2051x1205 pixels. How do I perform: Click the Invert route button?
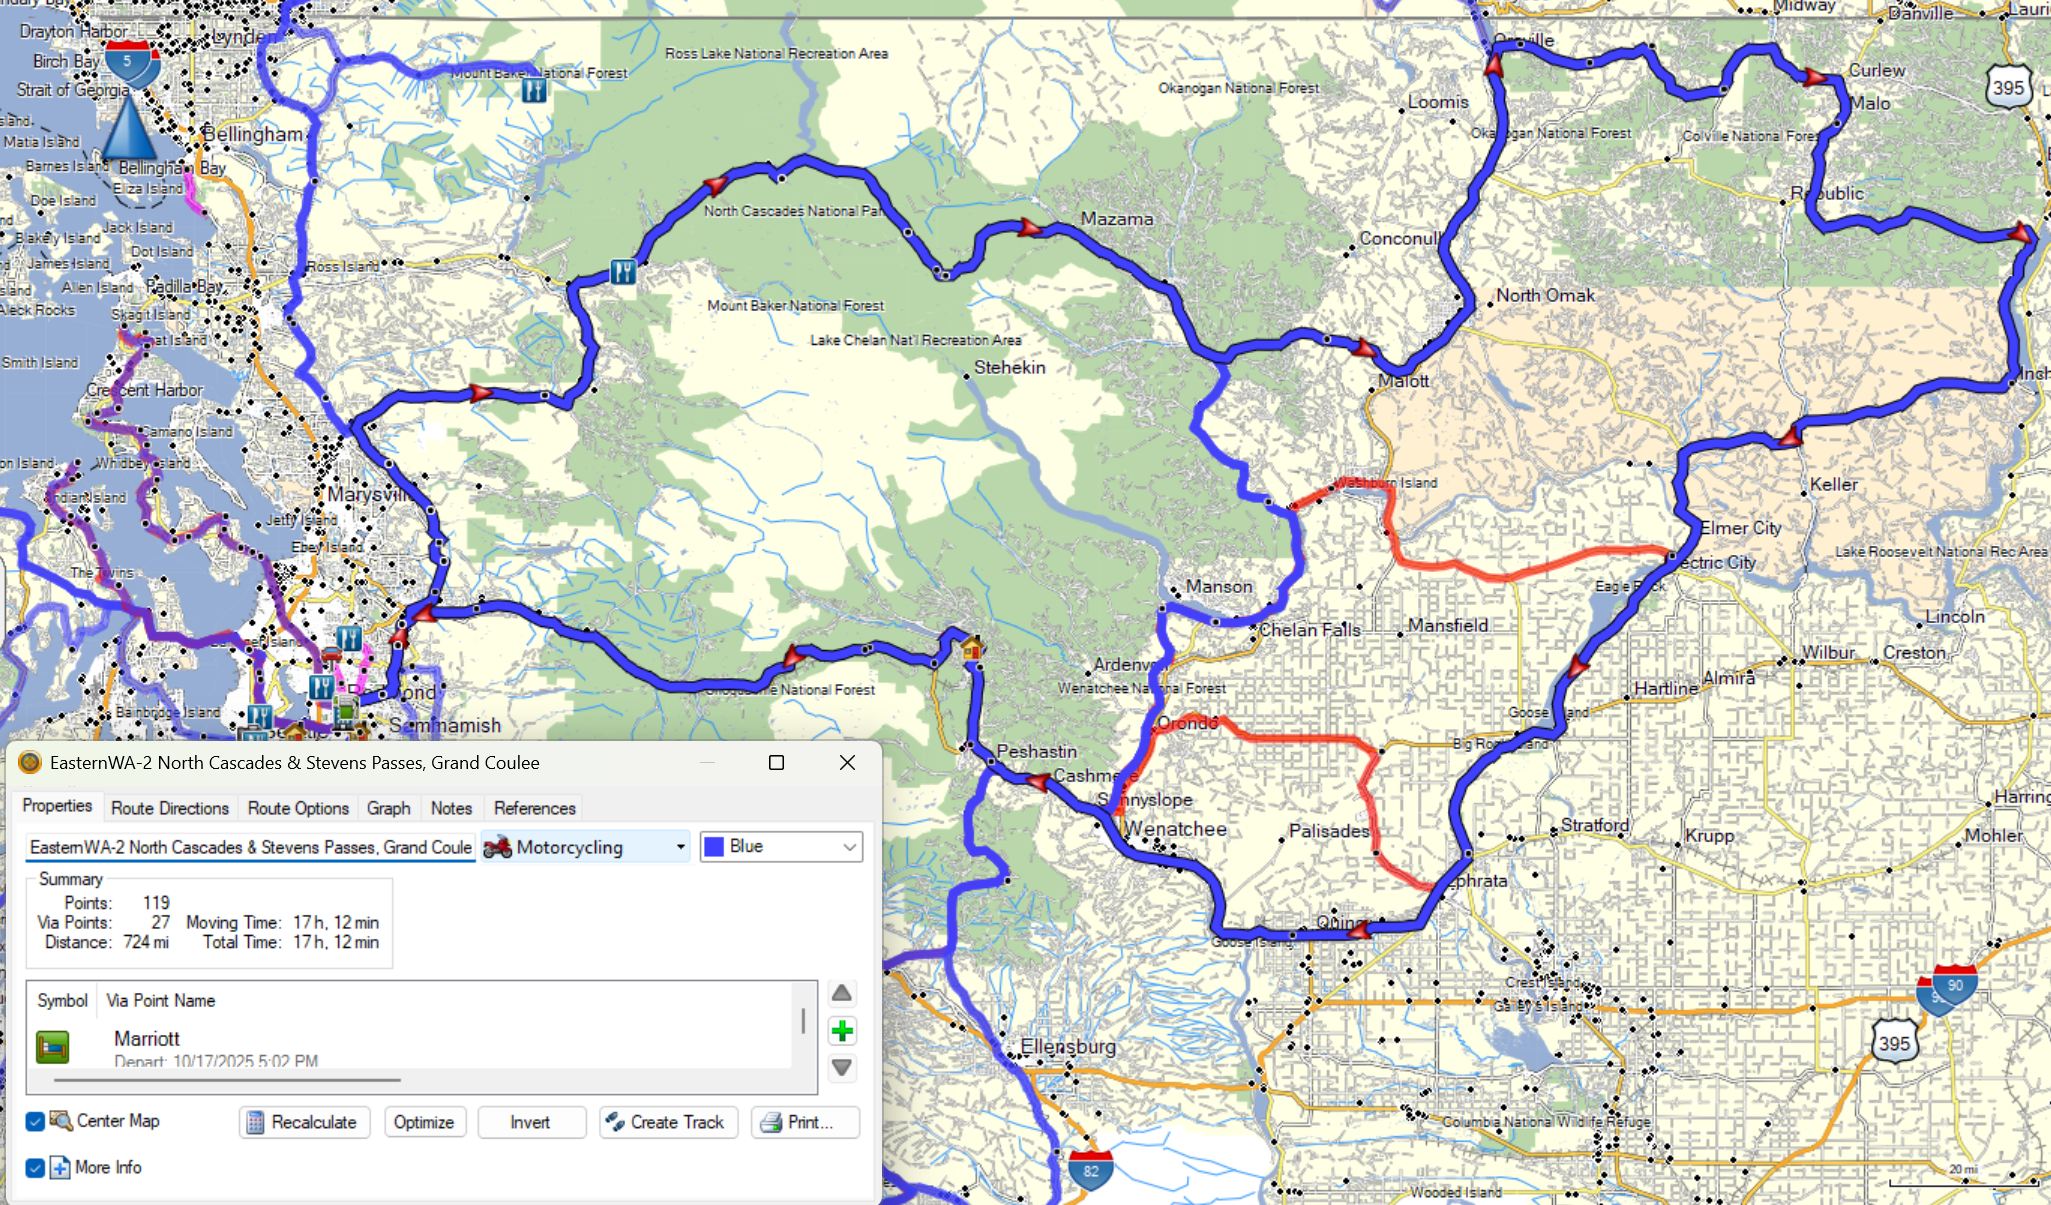click(530, 1122)
